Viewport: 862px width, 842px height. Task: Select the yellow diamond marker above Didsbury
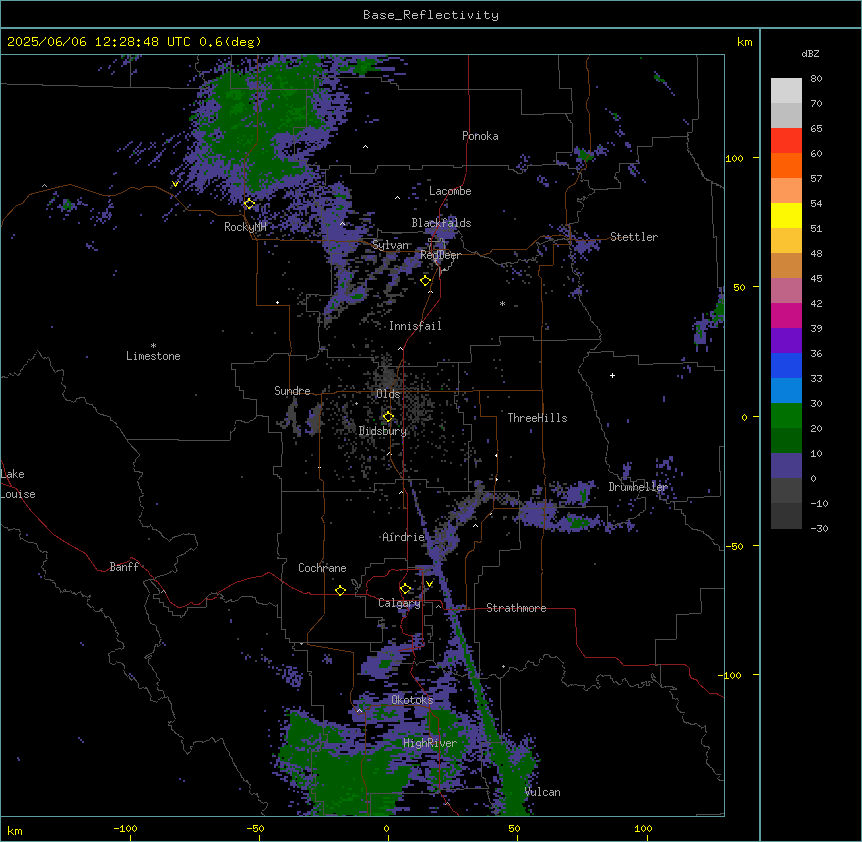[388, 417]
